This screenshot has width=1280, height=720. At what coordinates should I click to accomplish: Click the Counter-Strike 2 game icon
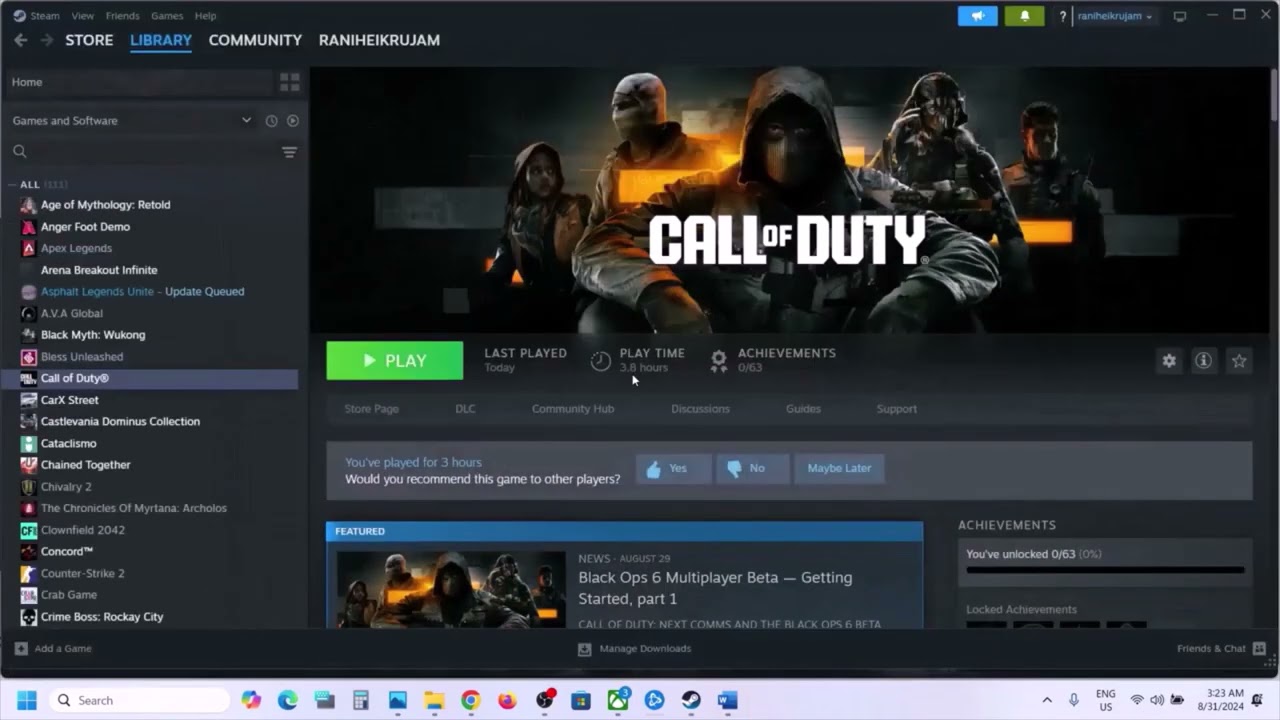pos(28,573)
